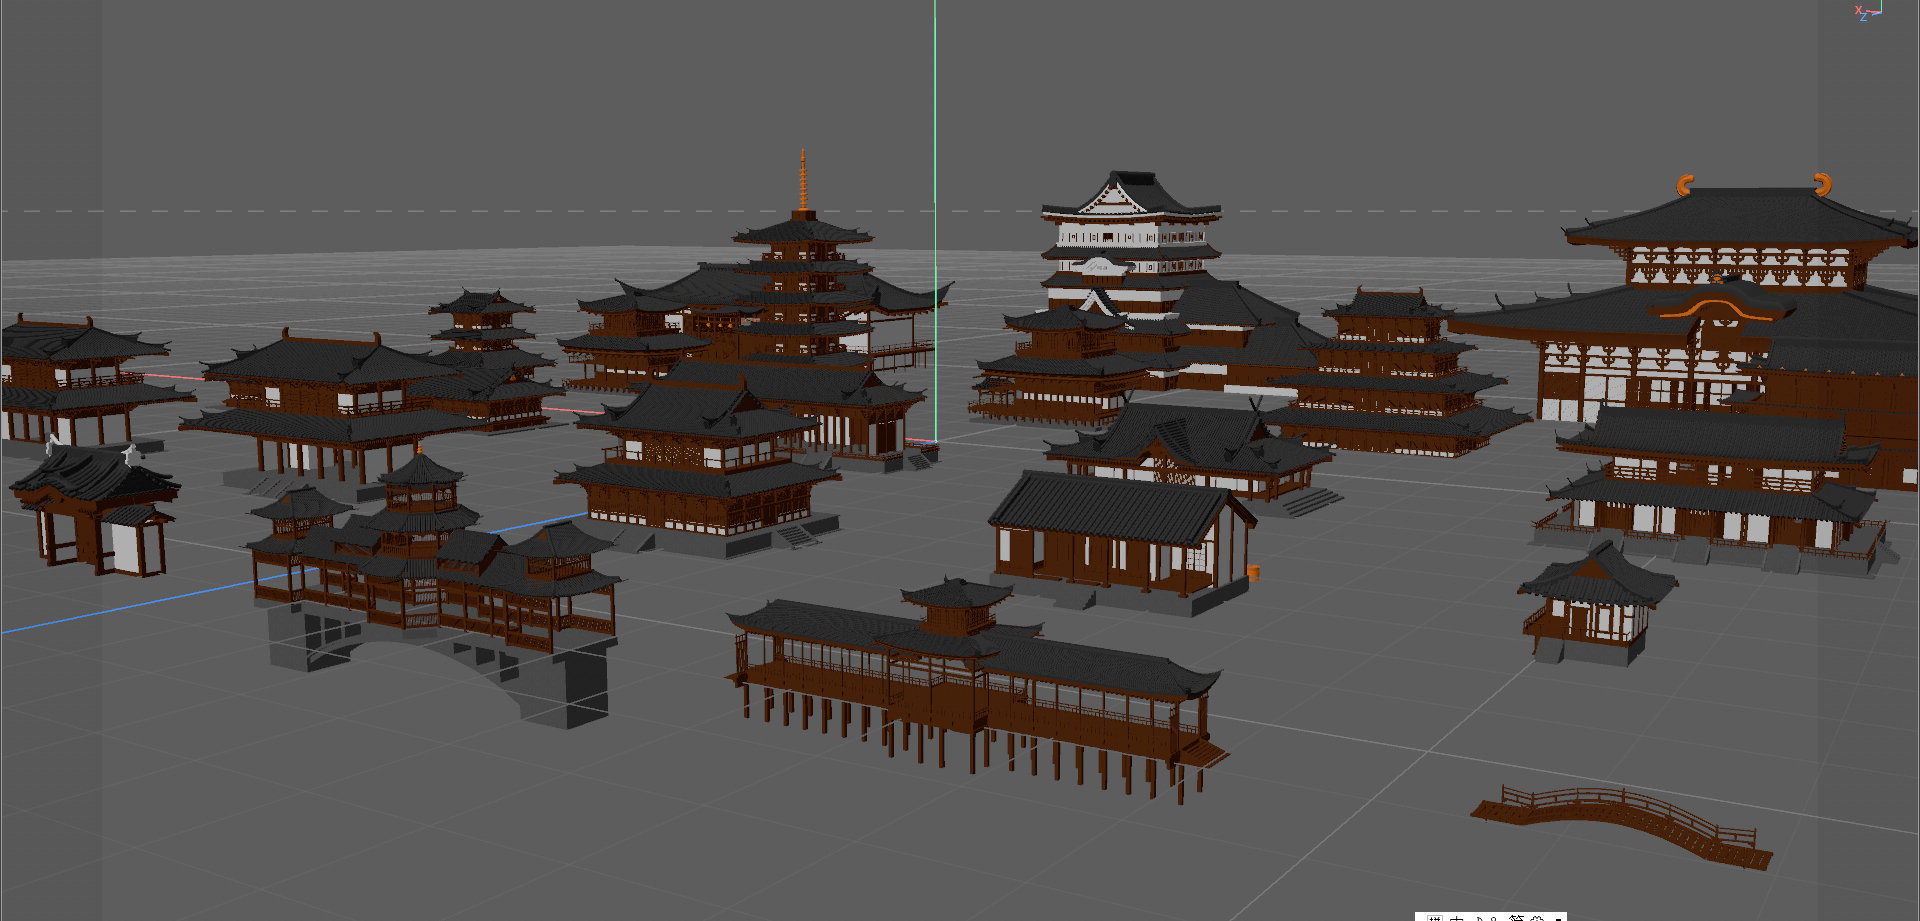Screen dimensions: 1920x921
Task: Click the XYZ axis orientation gizmo
Action: point(1868,11)
